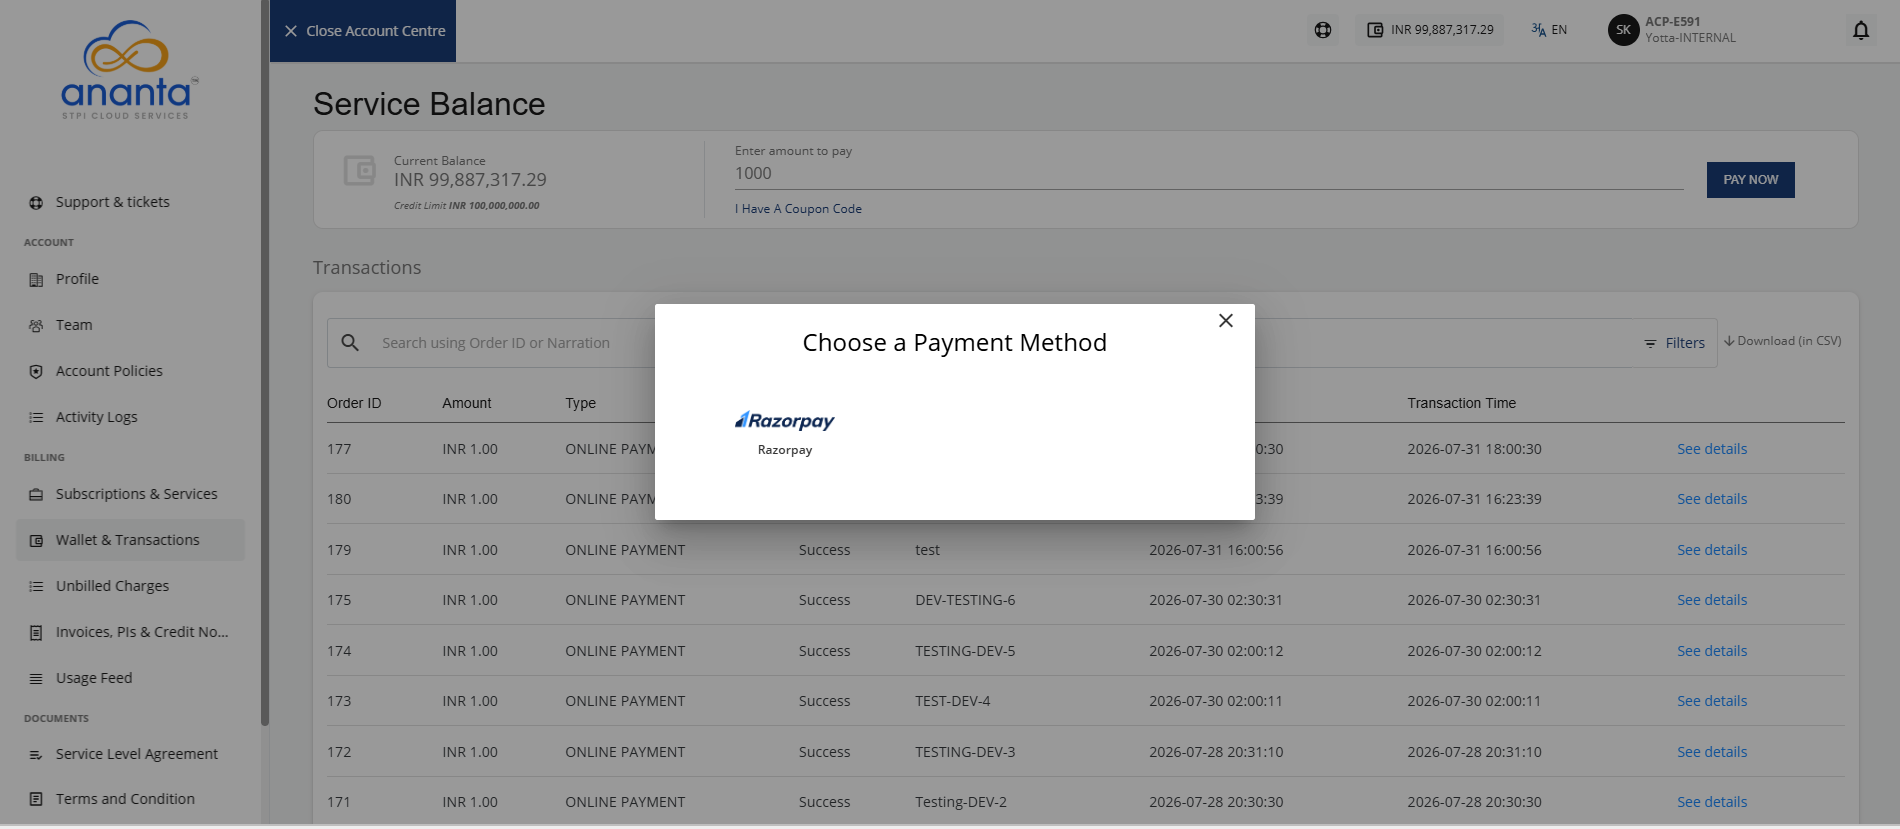Screen dimensions: 1900x829
Task: Click the Current Balance wallet icon
Action: click(360, 170)
